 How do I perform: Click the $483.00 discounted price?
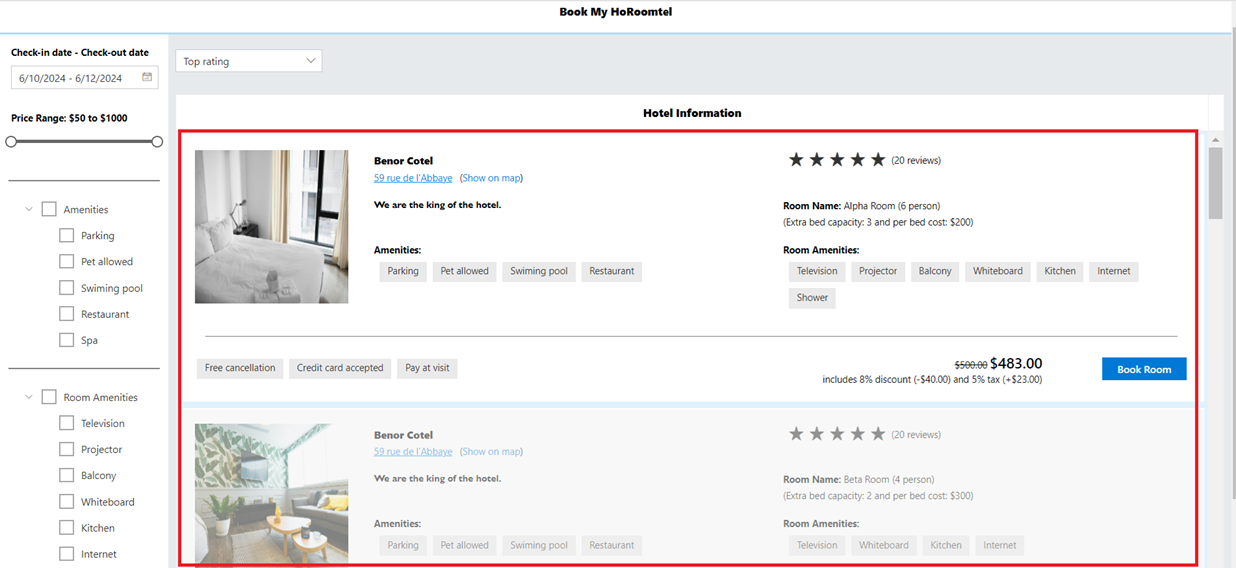[x=1016, y=364]
